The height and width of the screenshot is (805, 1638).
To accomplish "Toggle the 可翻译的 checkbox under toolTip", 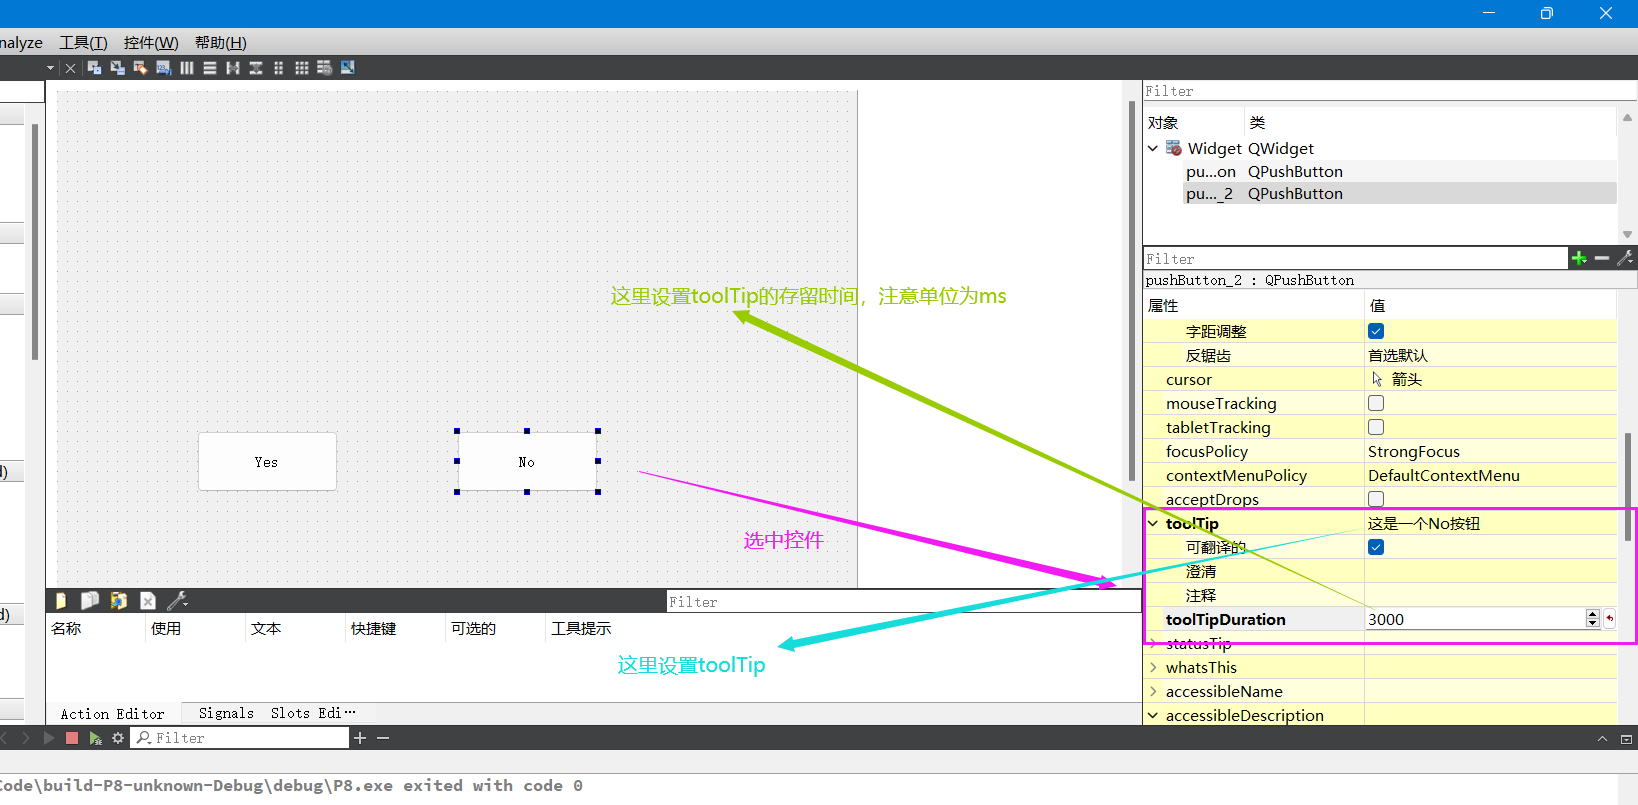I will [x=1376, y=547].
